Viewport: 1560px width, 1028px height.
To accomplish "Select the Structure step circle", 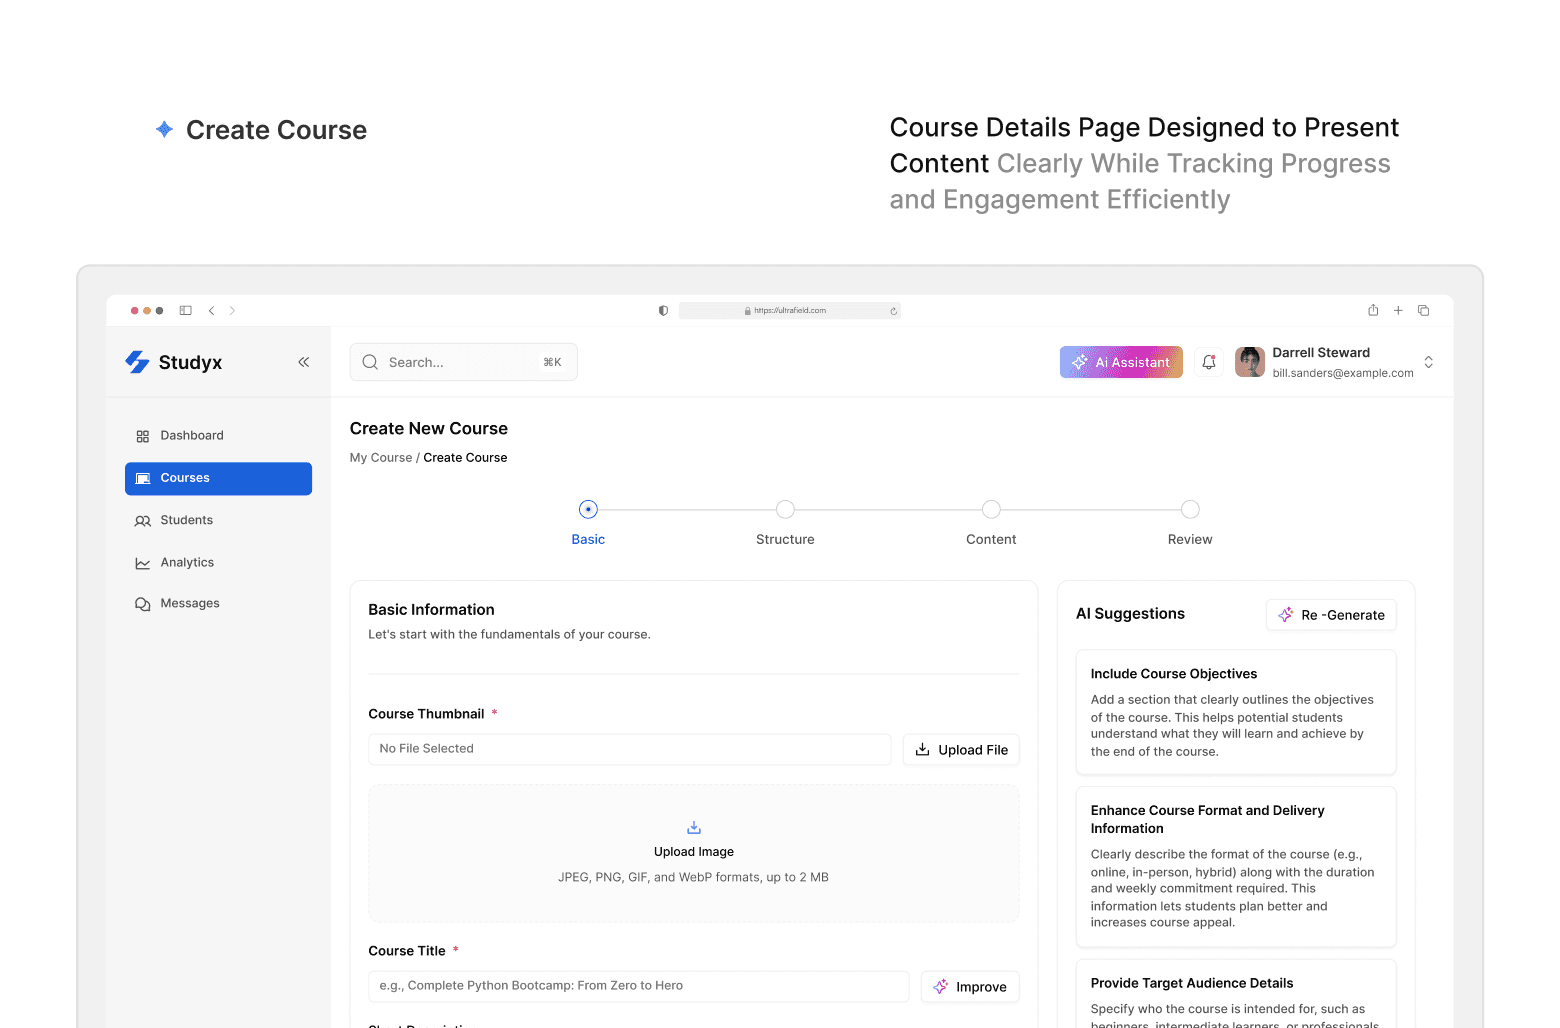I will 785,509.
